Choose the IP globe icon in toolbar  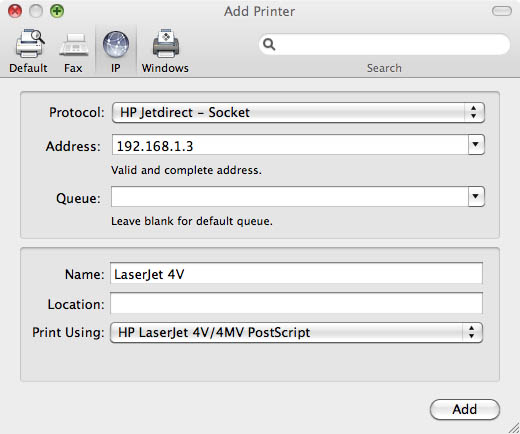pyautogui.click(x=116, y=44)
